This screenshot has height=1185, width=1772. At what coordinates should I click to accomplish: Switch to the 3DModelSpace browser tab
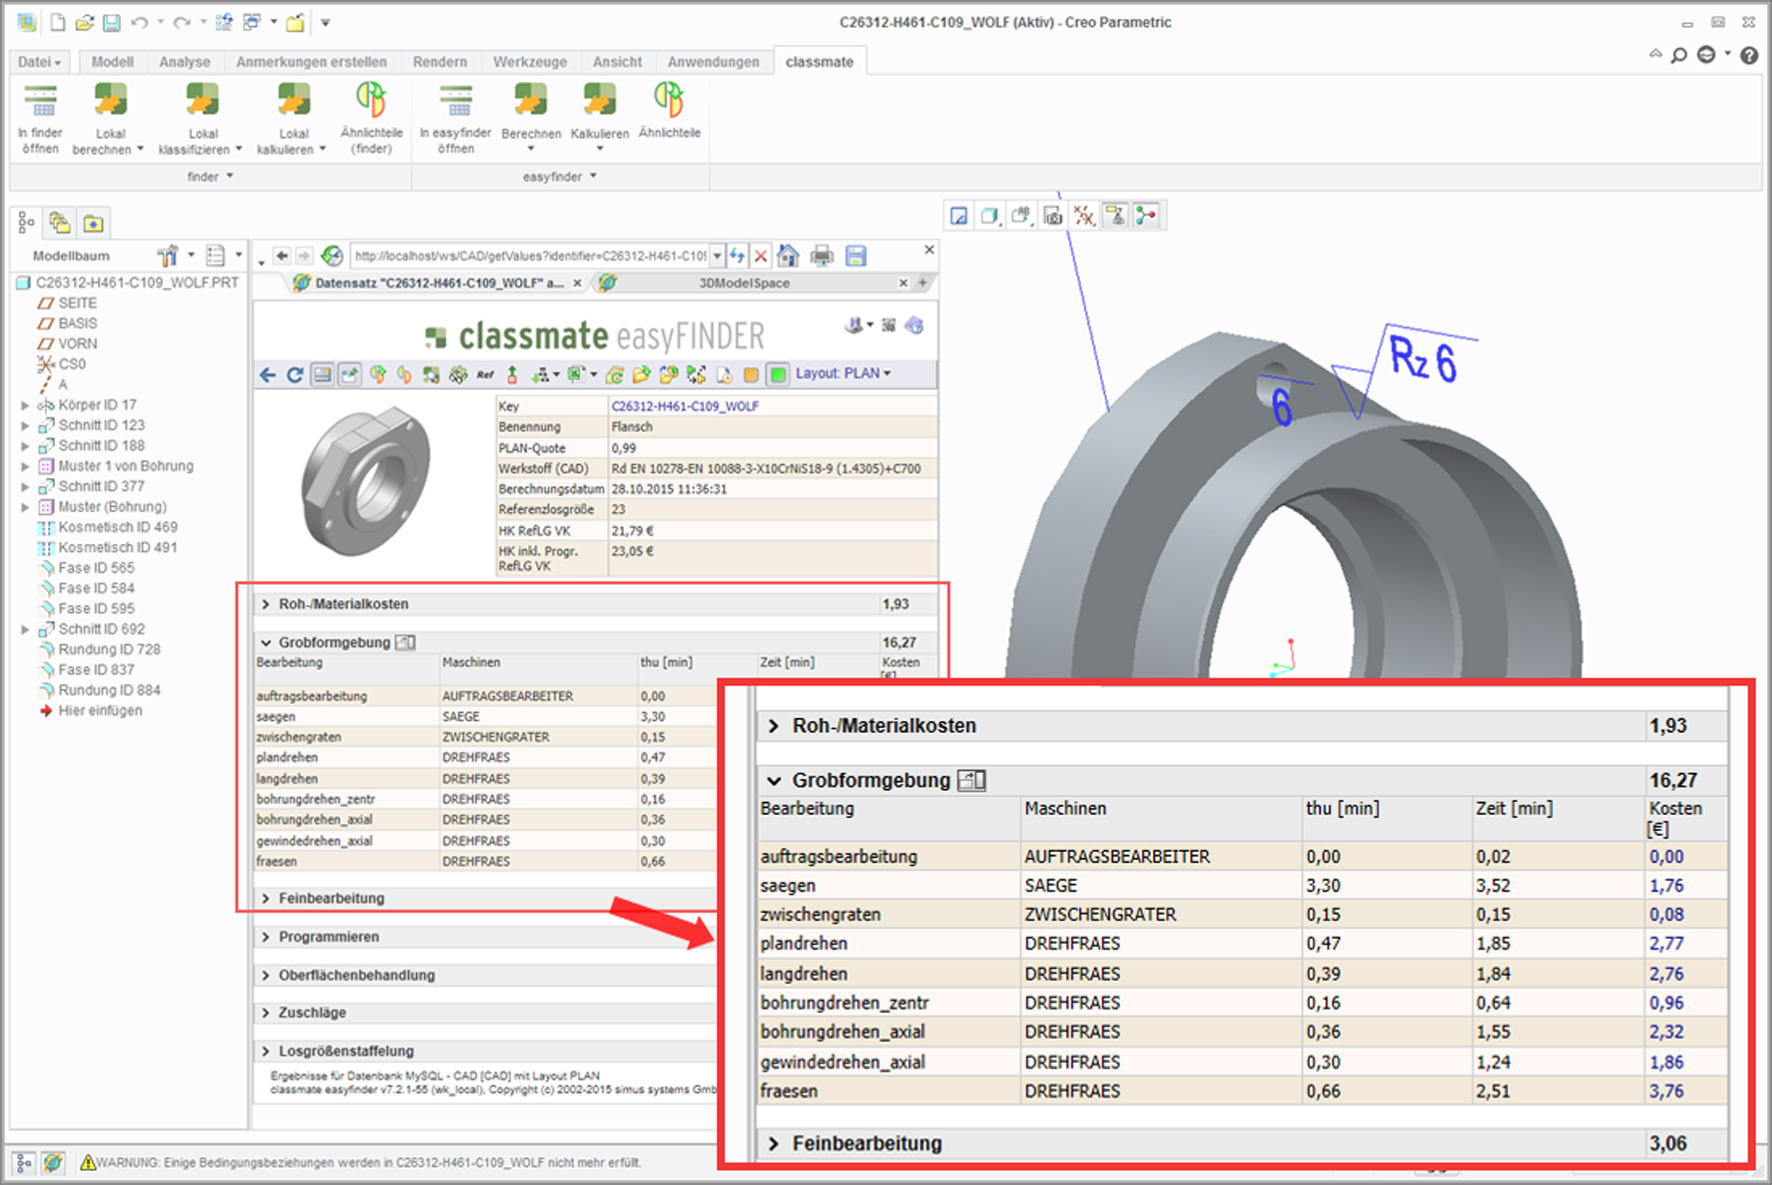tap(744, 283)
